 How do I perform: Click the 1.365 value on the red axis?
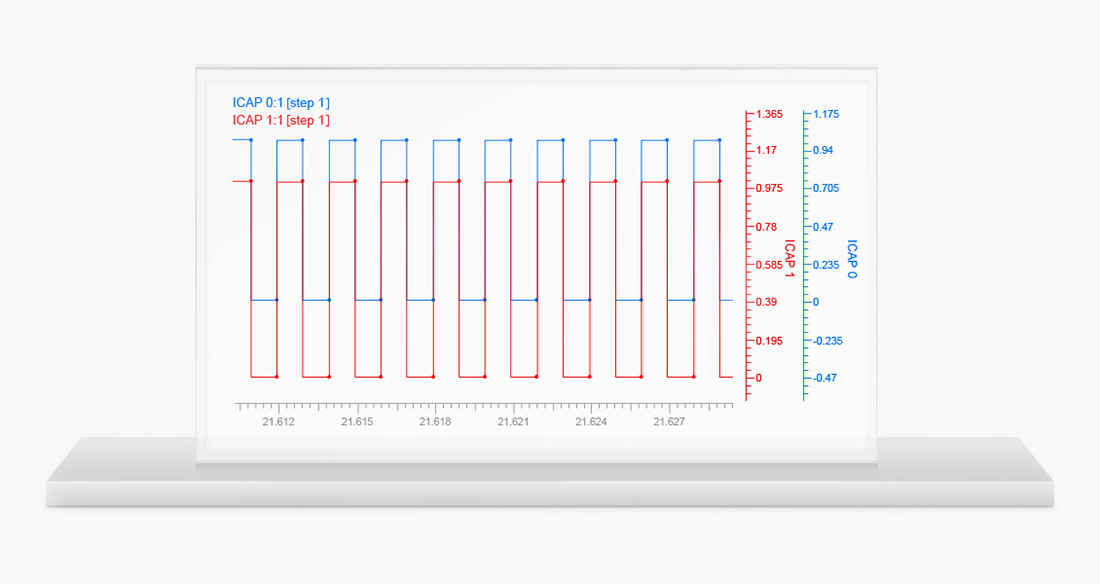click(x=769, y=114)
